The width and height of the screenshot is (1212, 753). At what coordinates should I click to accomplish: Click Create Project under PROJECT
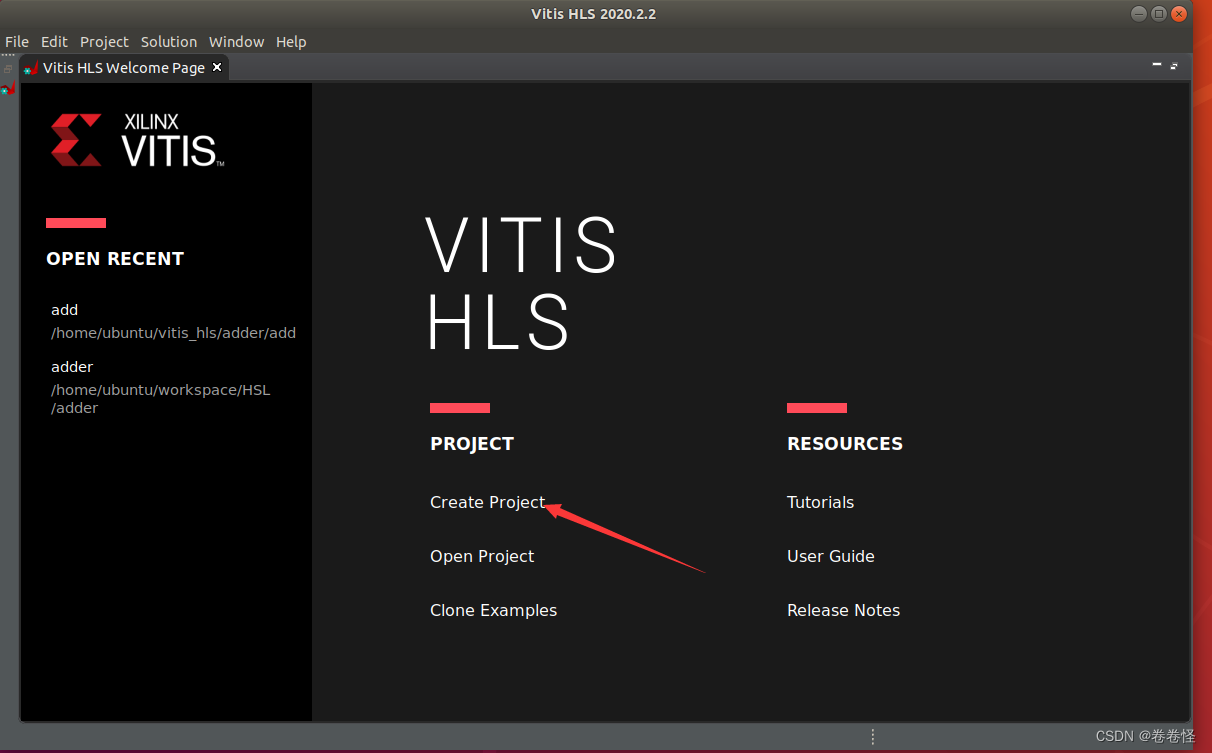click(487, 502)
